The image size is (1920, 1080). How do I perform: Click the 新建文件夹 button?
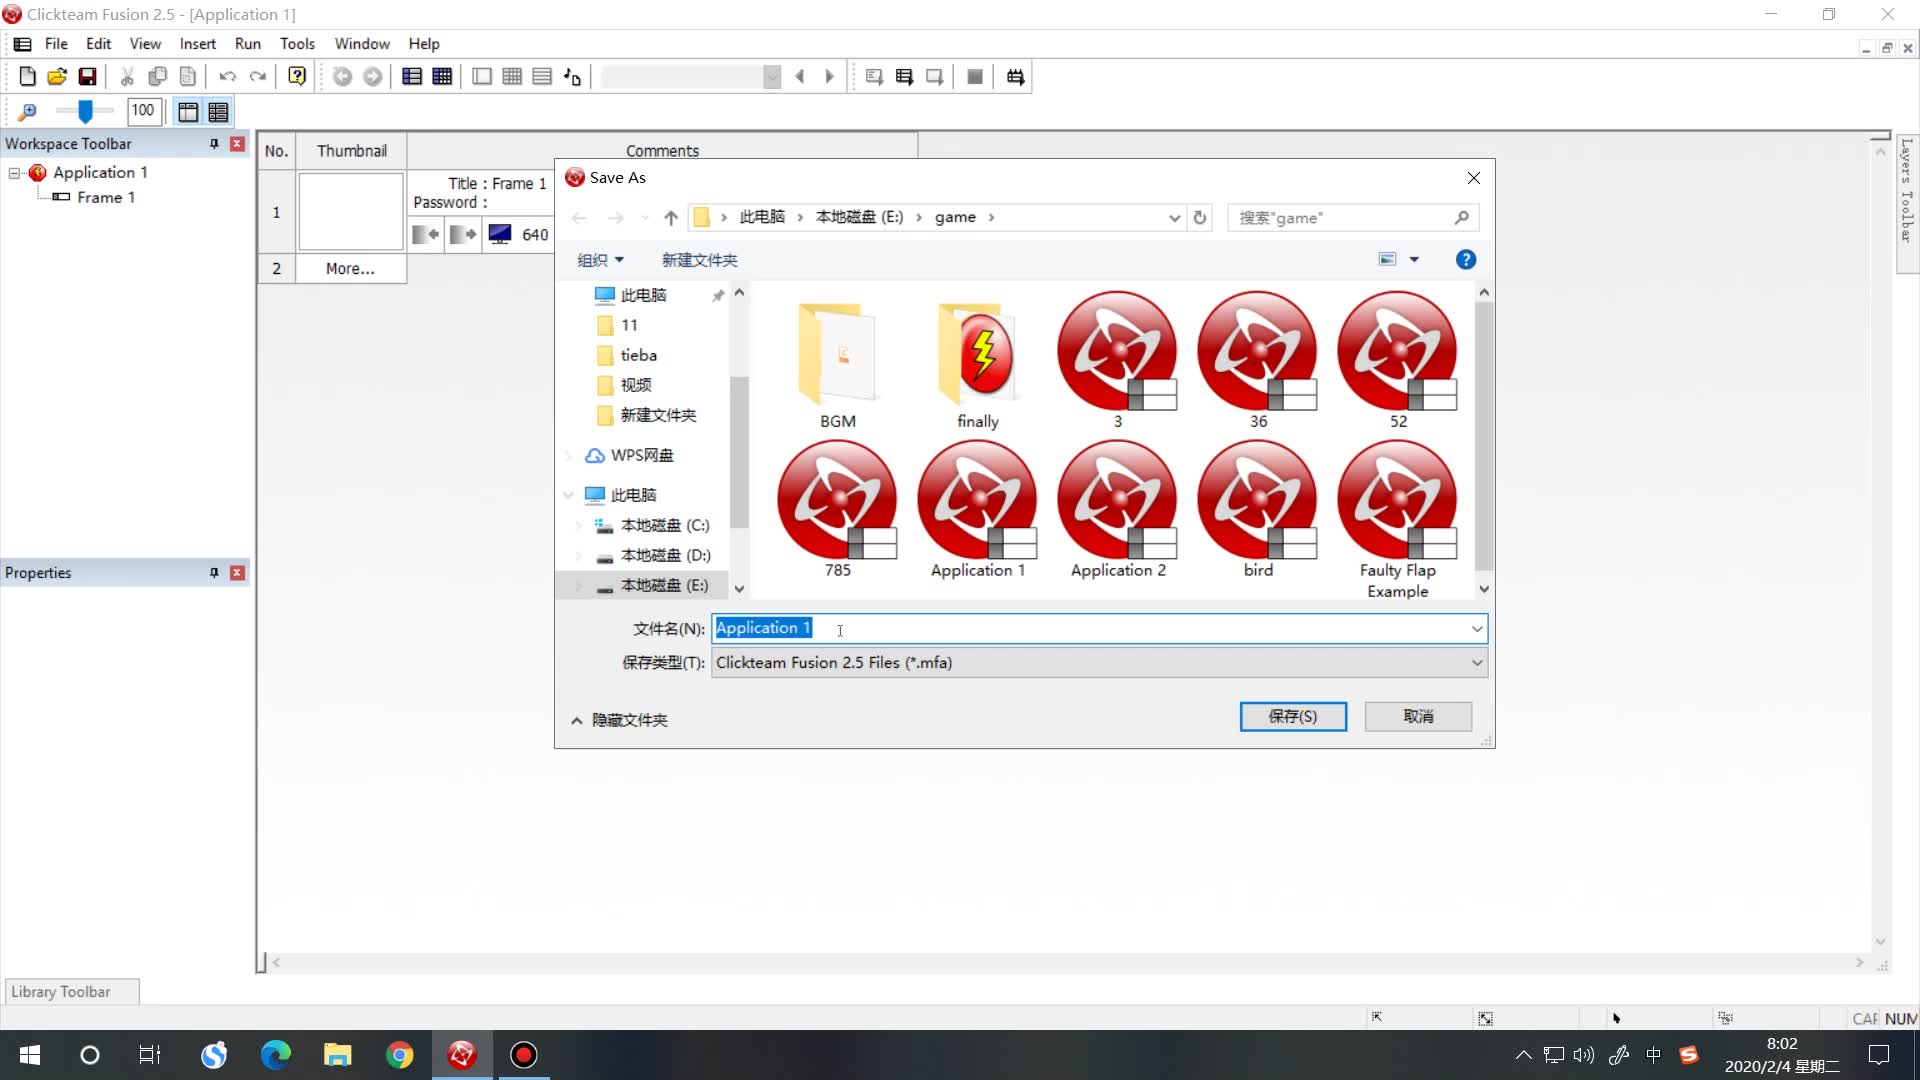coord(699,260)
